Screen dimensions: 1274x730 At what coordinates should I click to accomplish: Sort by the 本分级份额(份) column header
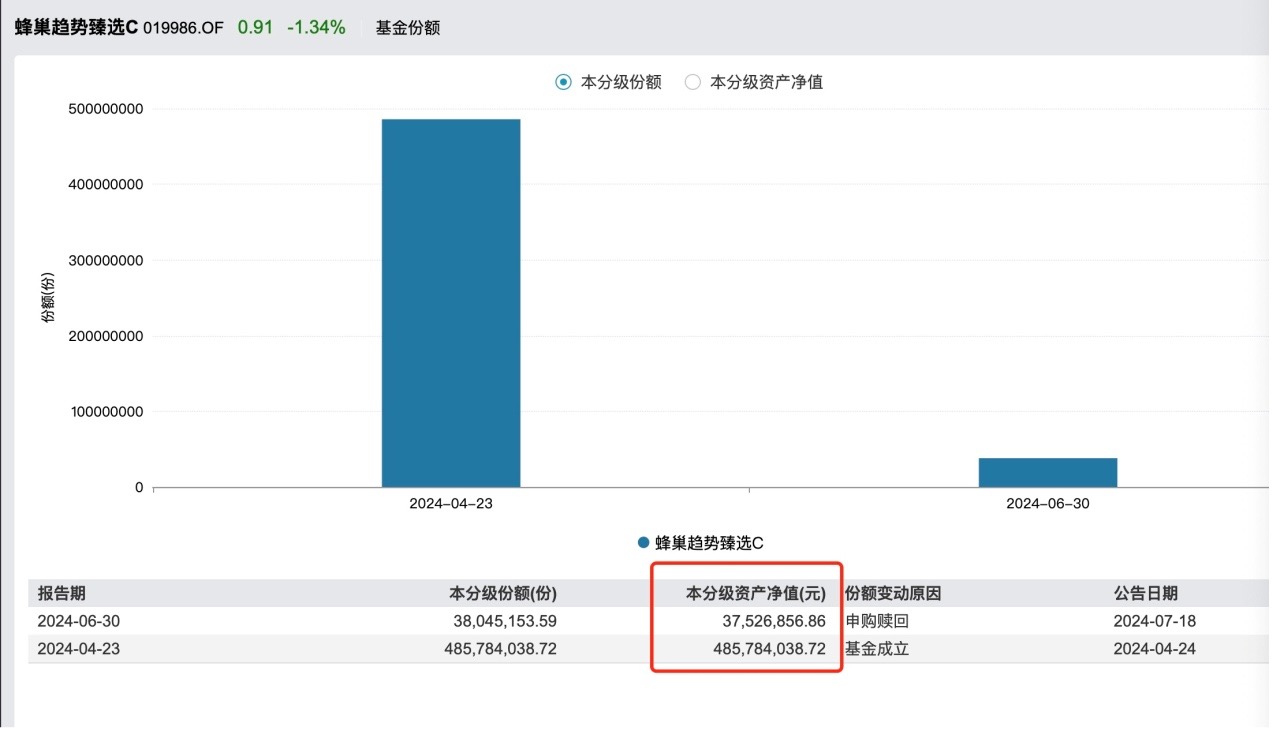pos(503,593)
